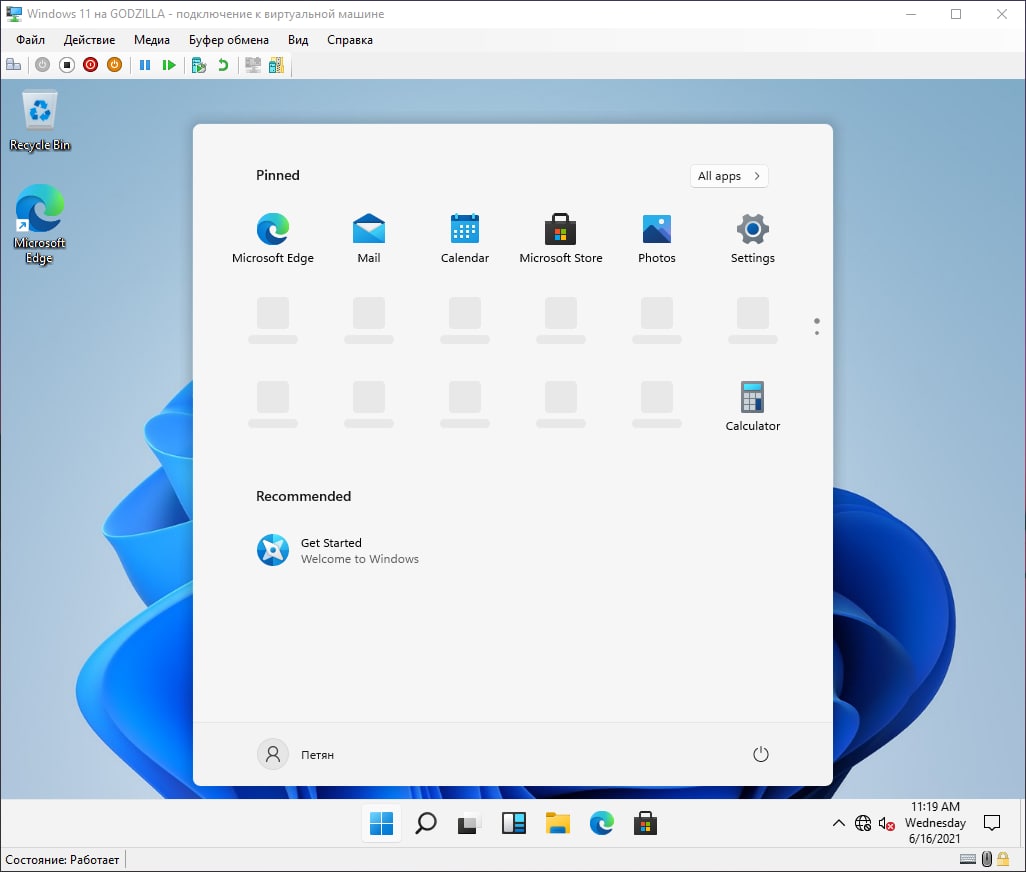Viewport: 1026px width, 872px height.
Task: Open the Медиа menu
Action: point(152,40)
